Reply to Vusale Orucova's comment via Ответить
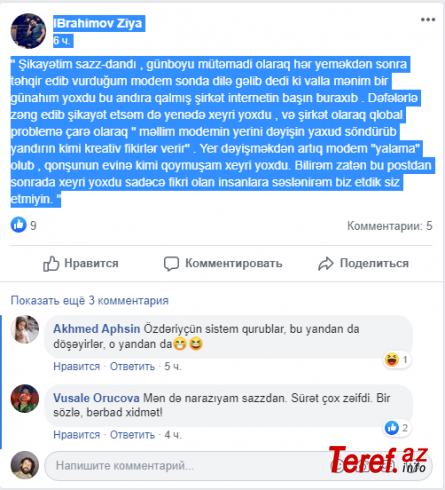 (x=132, y=435)
